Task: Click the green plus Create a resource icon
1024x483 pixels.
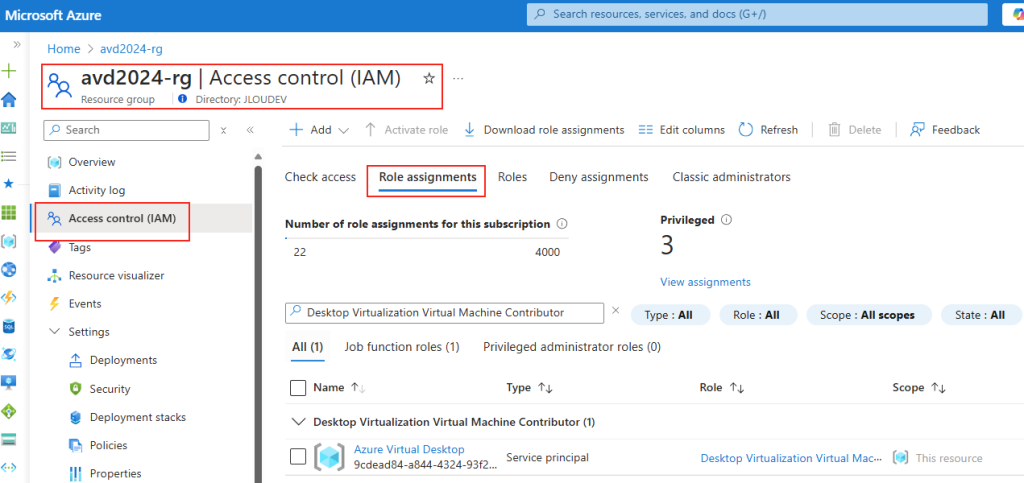Action: coord(9,70)
